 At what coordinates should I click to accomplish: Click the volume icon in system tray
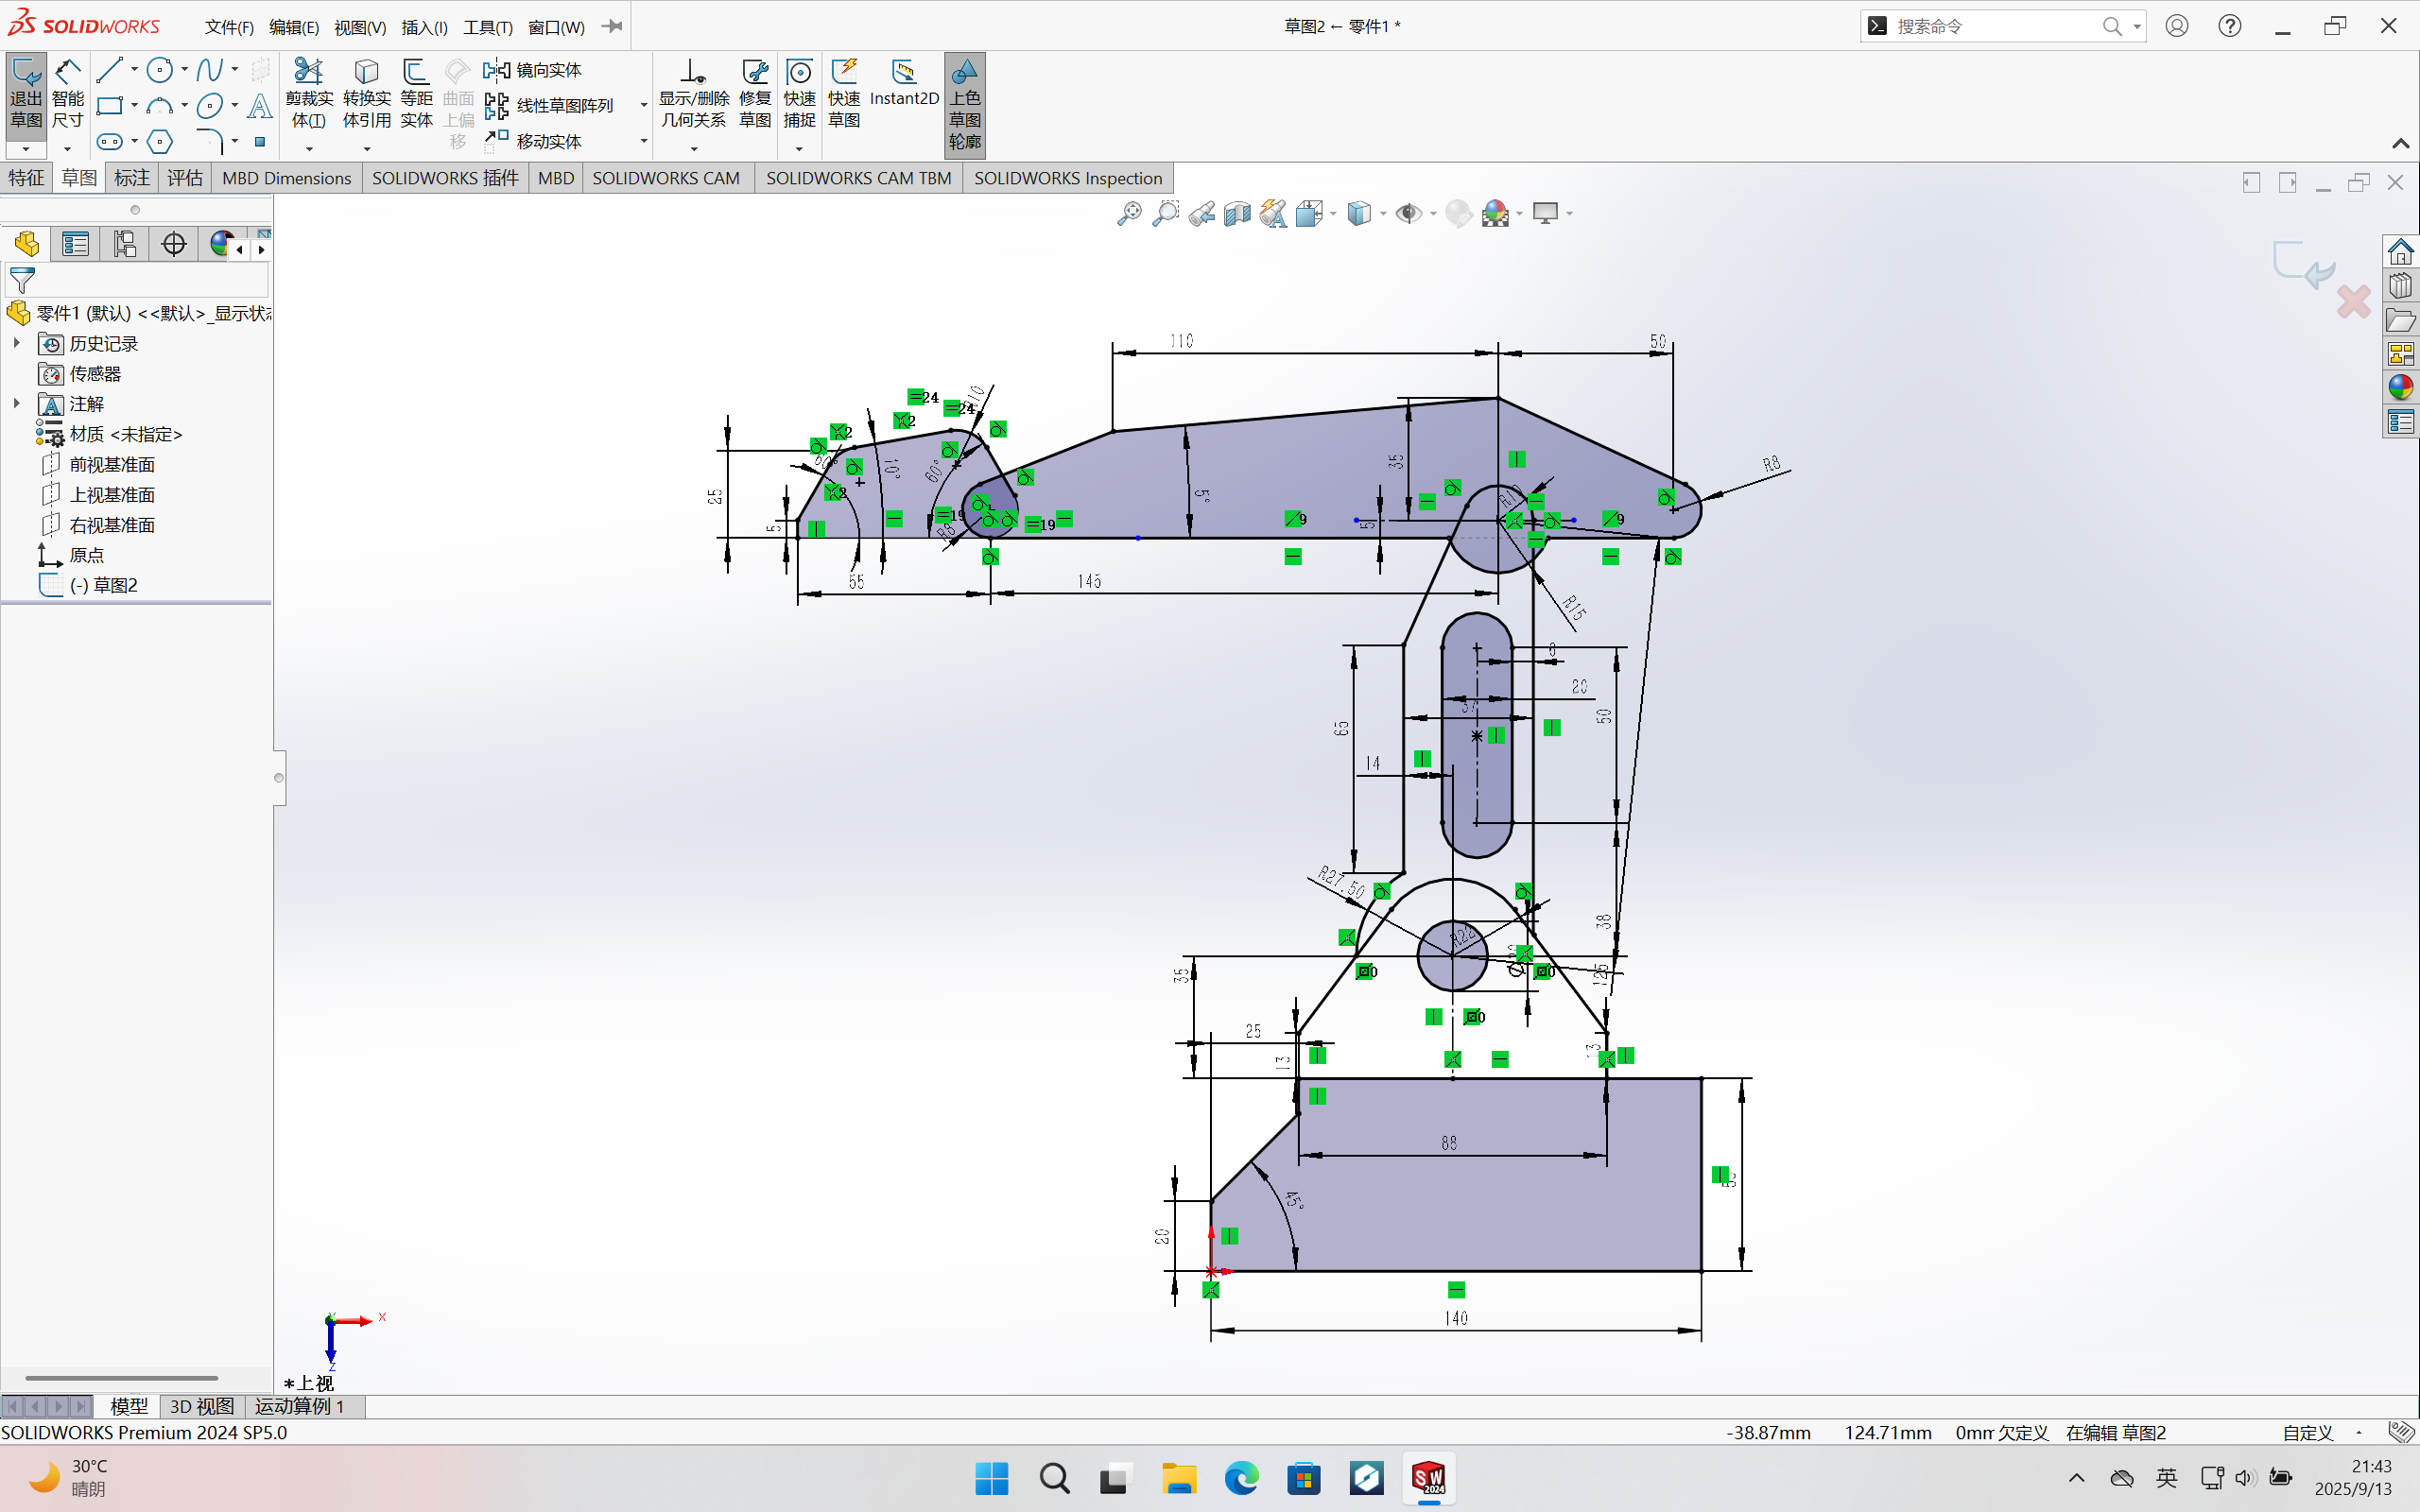point(2245,1478)
